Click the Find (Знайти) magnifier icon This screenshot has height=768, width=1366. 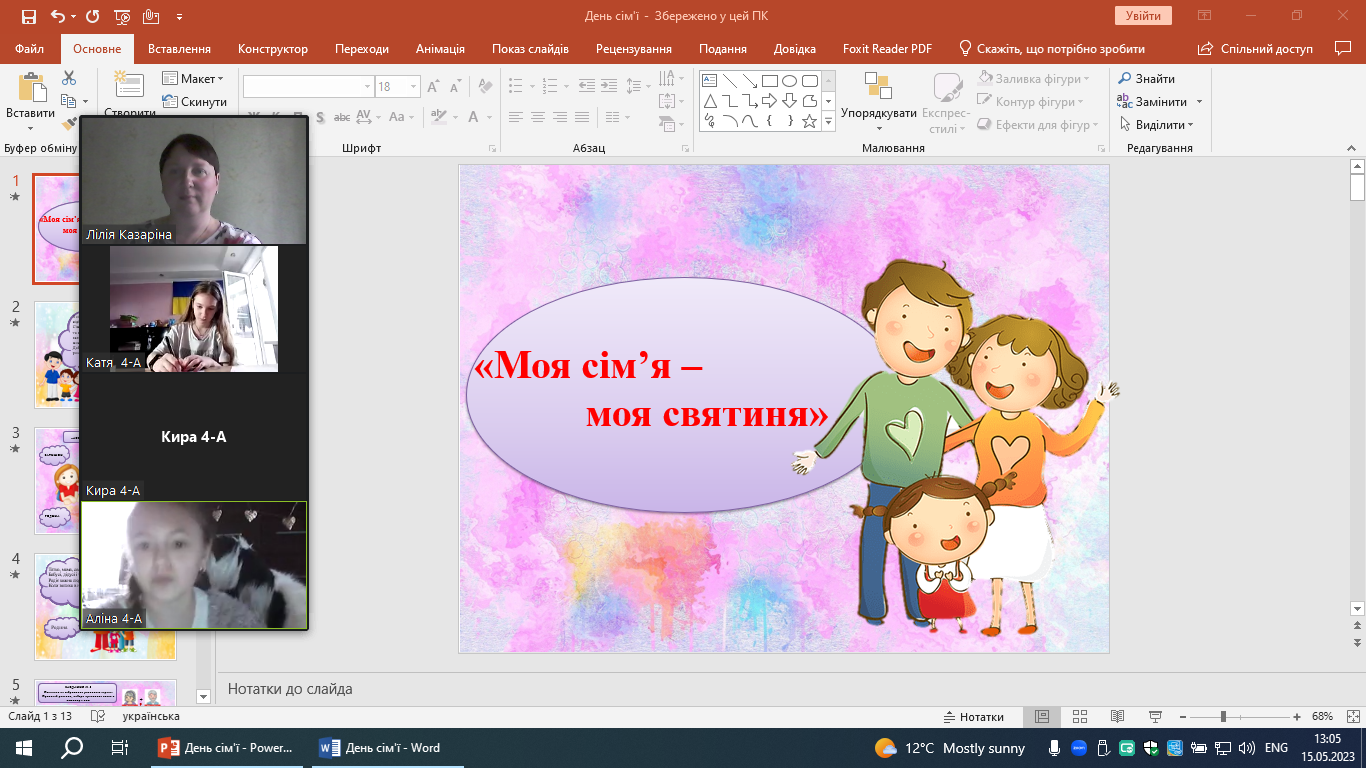point(1125,79)
